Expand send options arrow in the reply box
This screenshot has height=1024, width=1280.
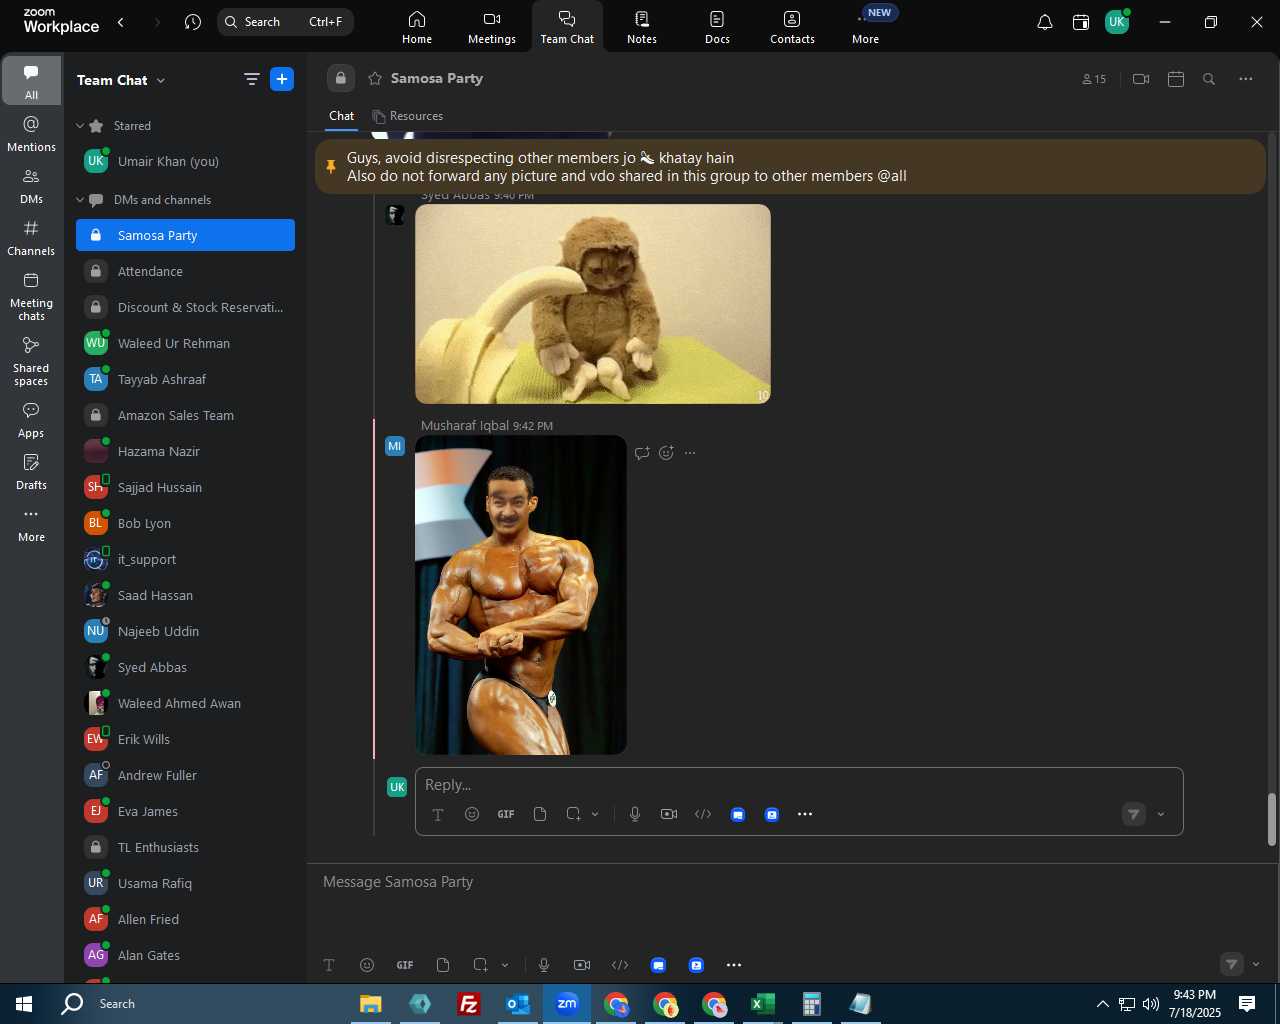(1161, 815)
